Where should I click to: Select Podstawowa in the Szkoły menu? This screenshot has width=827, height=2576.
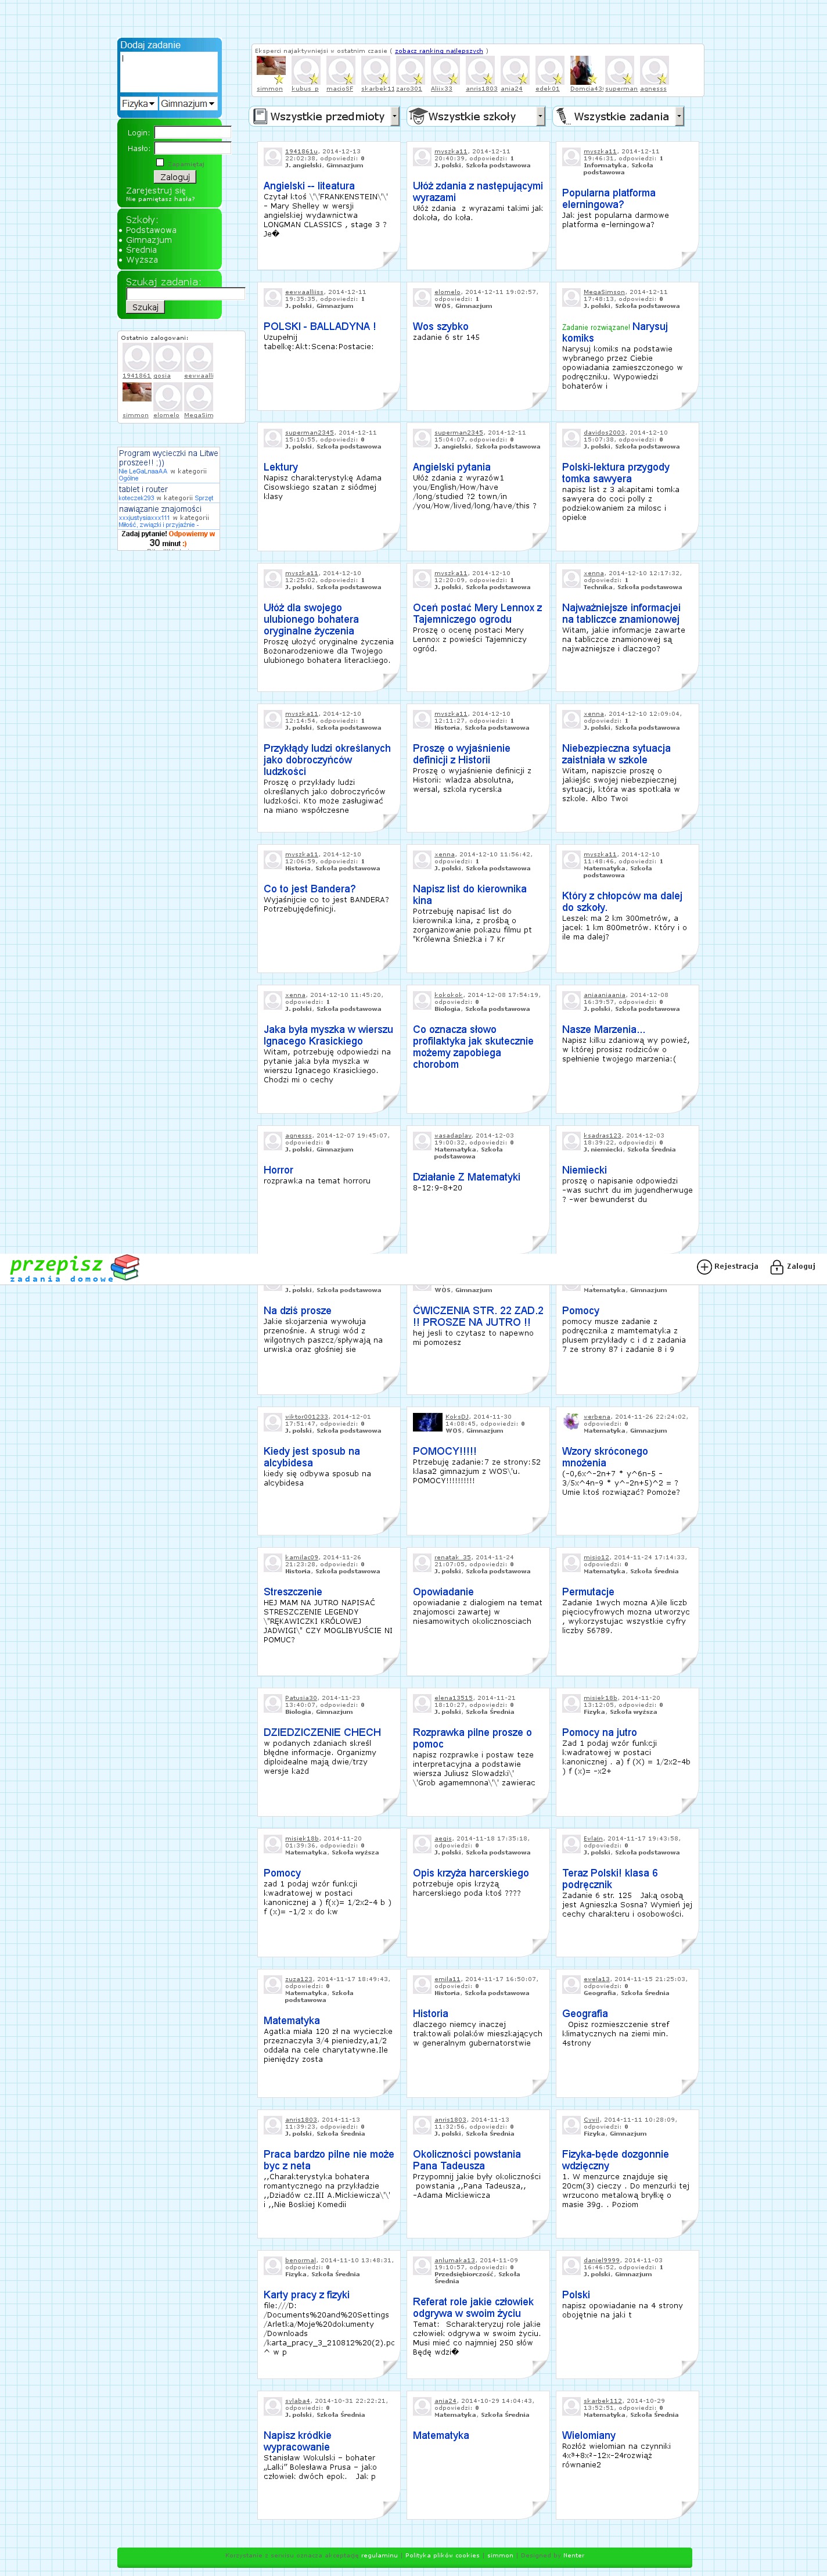click(151, 230)
